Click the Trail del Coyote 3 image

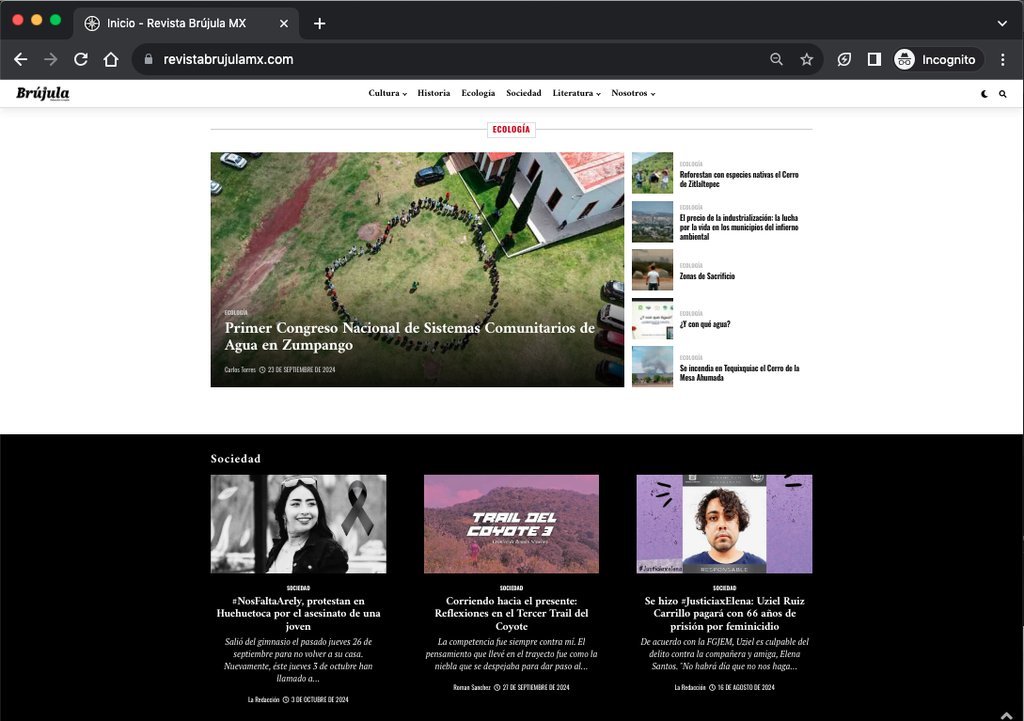coord(511,524)
